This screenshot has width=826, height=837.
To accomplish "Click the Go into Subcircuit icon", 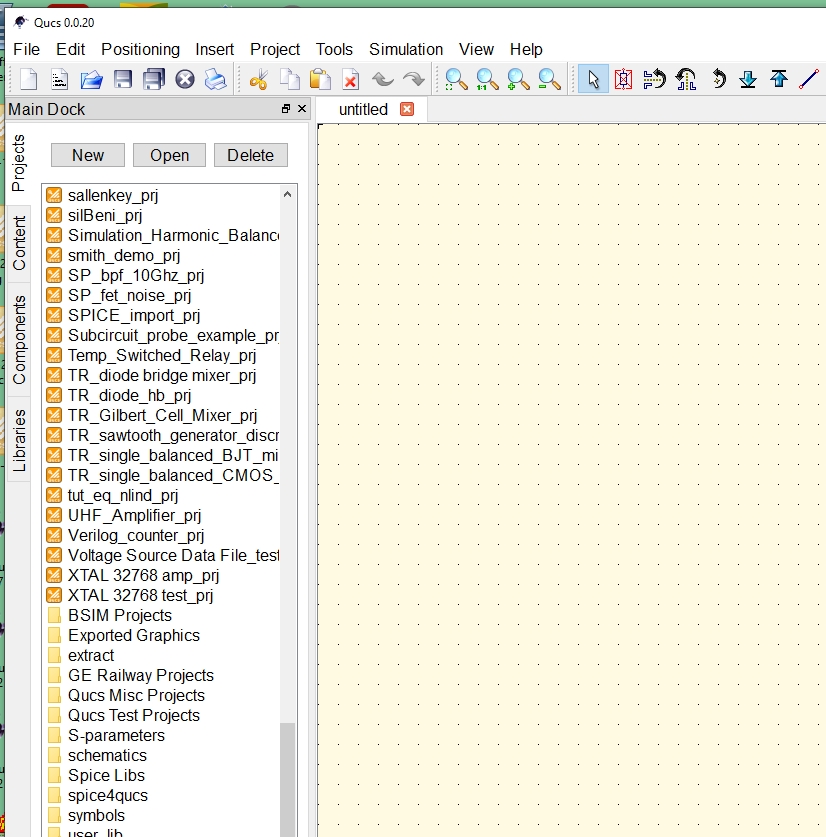I will coord(748,79).
